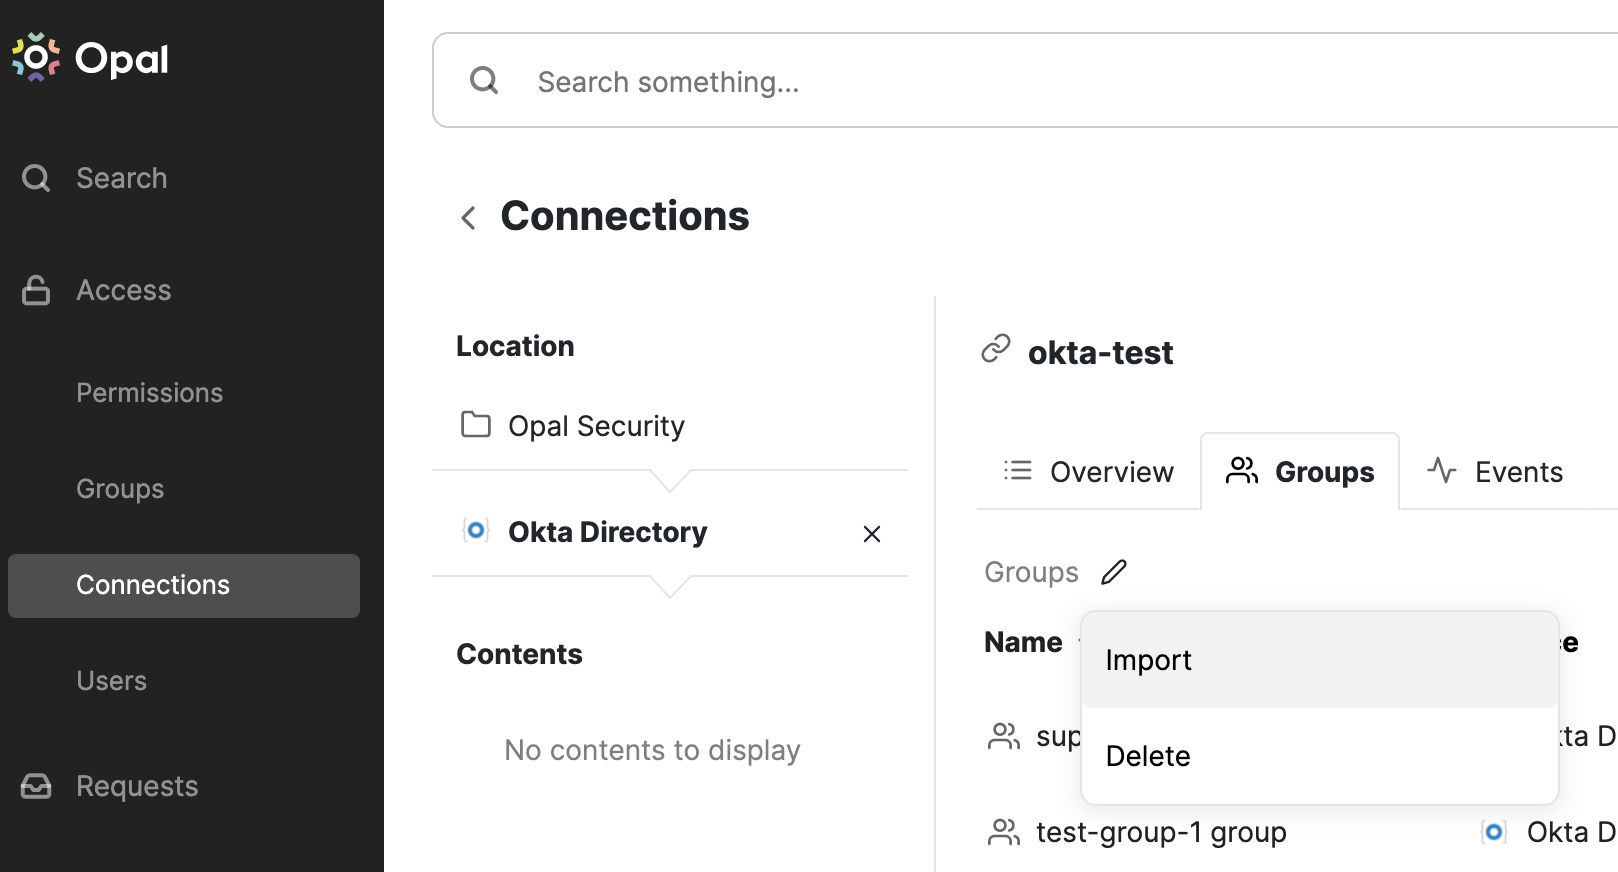1618x872 pixels.
Task: Remove Okta Directory with the X button
Action: click(872, 534)
